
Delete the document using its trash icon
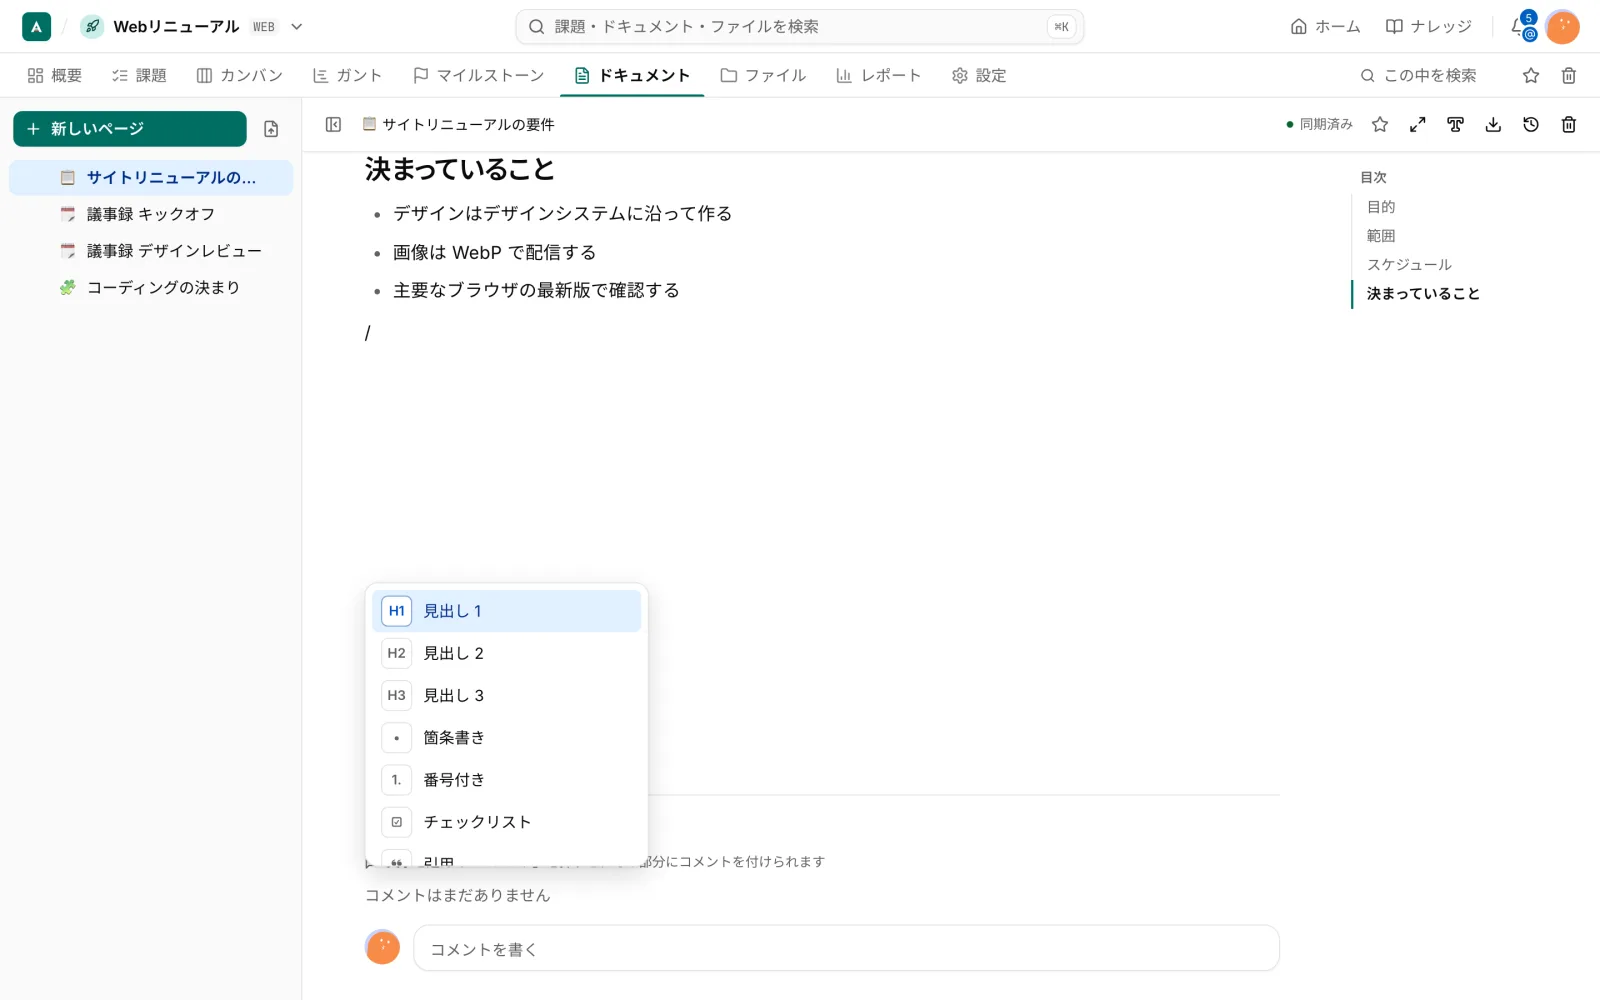(x=1569, y=124)
